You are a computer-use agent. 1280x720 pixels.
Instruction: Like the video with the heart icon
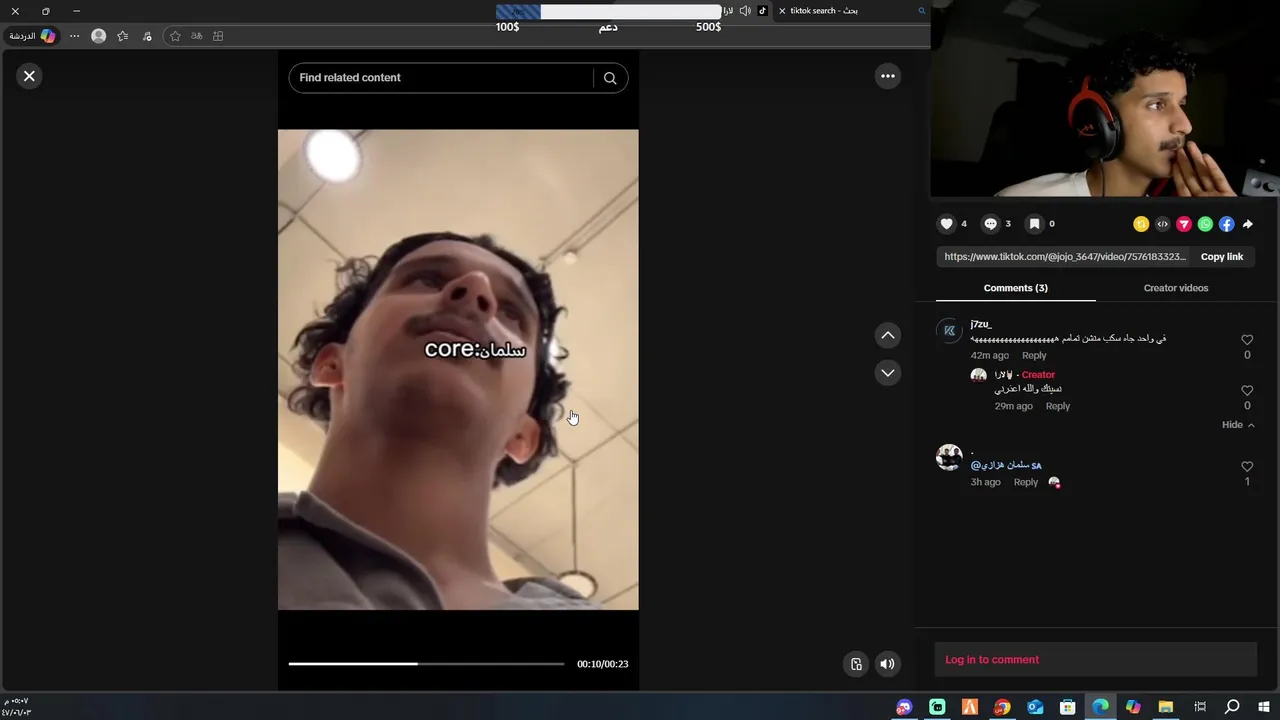pos(946,224)
